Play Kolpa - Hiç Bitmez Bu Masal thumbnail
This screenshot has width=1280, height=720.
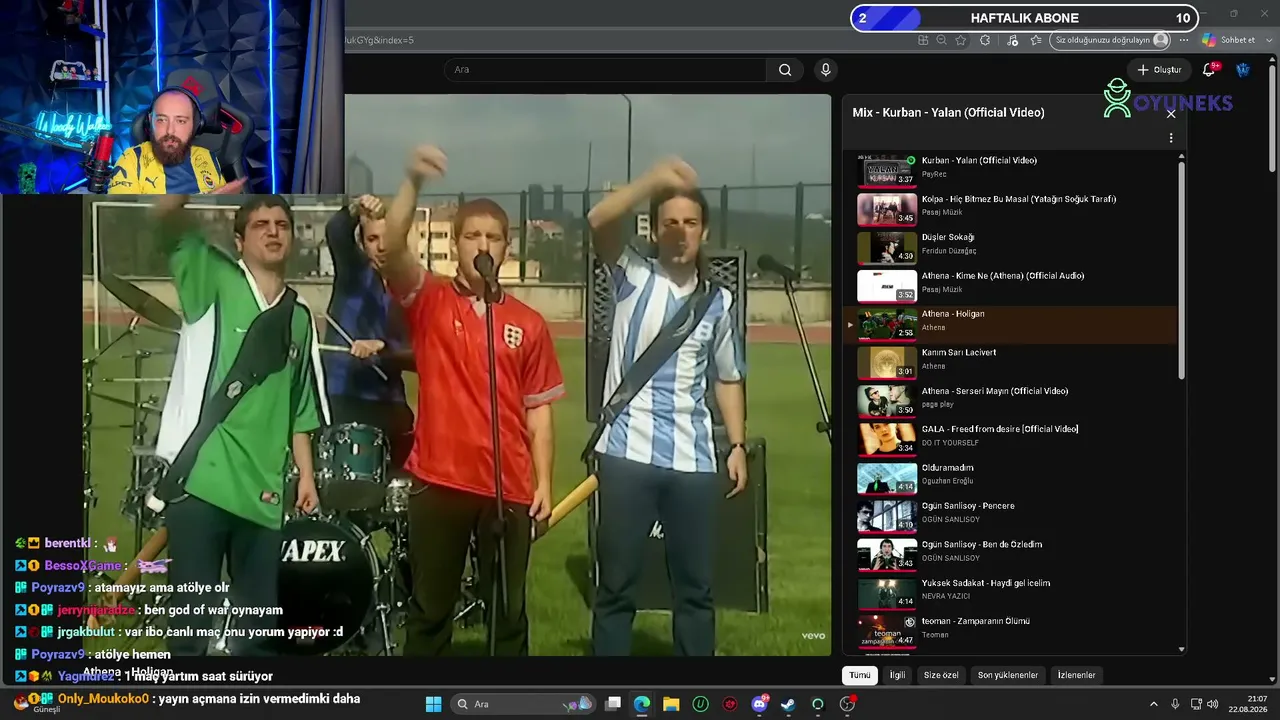coord(887,209)
